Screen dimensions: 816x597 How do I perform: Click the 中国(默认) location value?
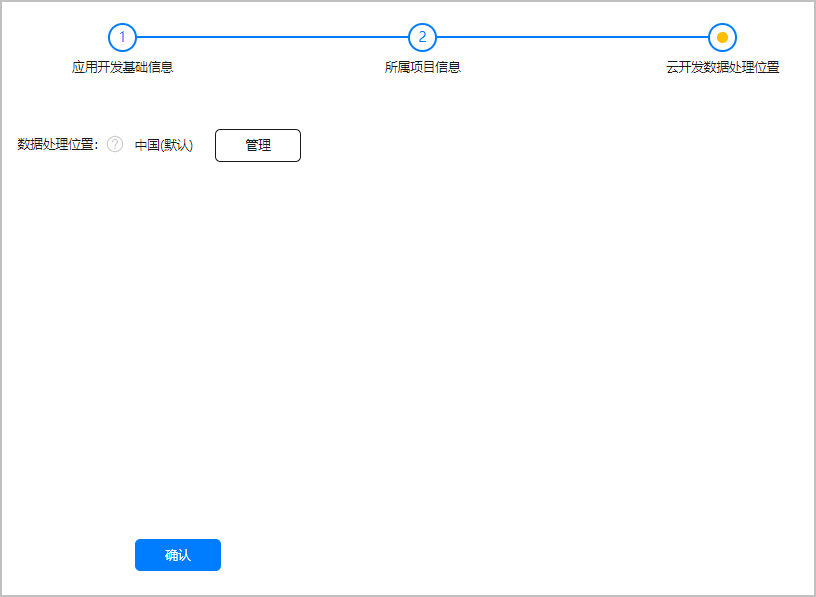click(163, 145)
